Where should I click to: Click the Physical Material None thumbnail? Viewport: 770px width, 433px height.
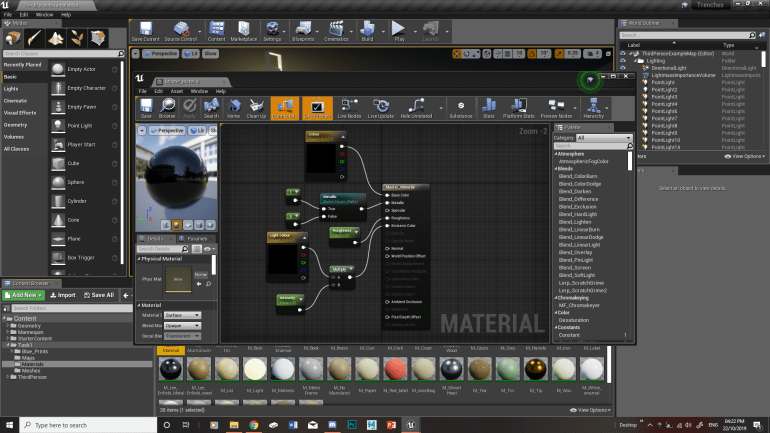pos(178,279)
